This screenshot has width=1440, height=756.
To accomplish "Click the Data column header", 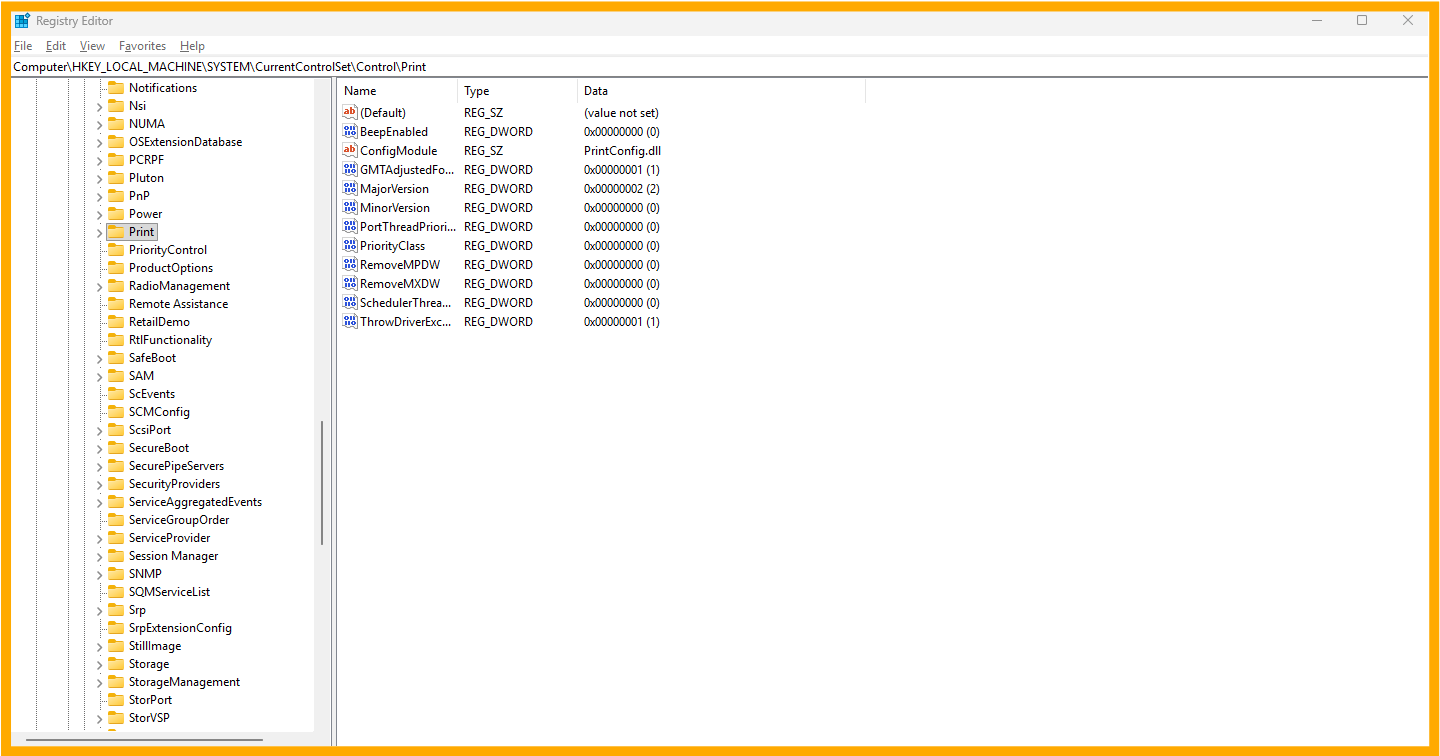I will point(720,91).
